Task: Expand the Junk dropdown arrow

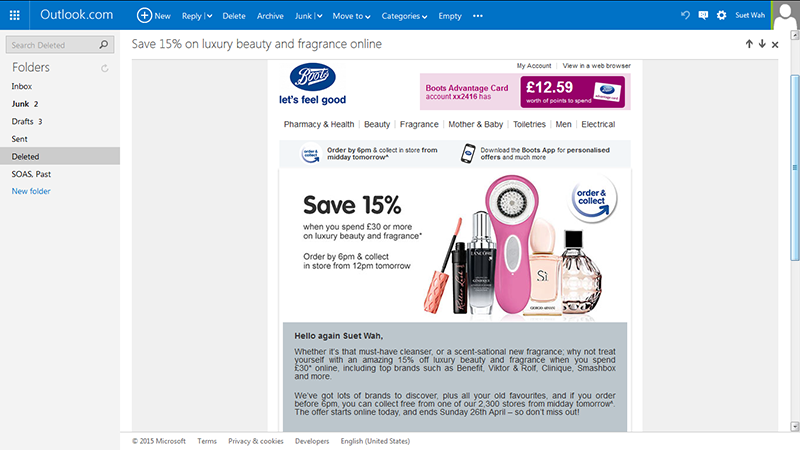Action: point(319,16)
